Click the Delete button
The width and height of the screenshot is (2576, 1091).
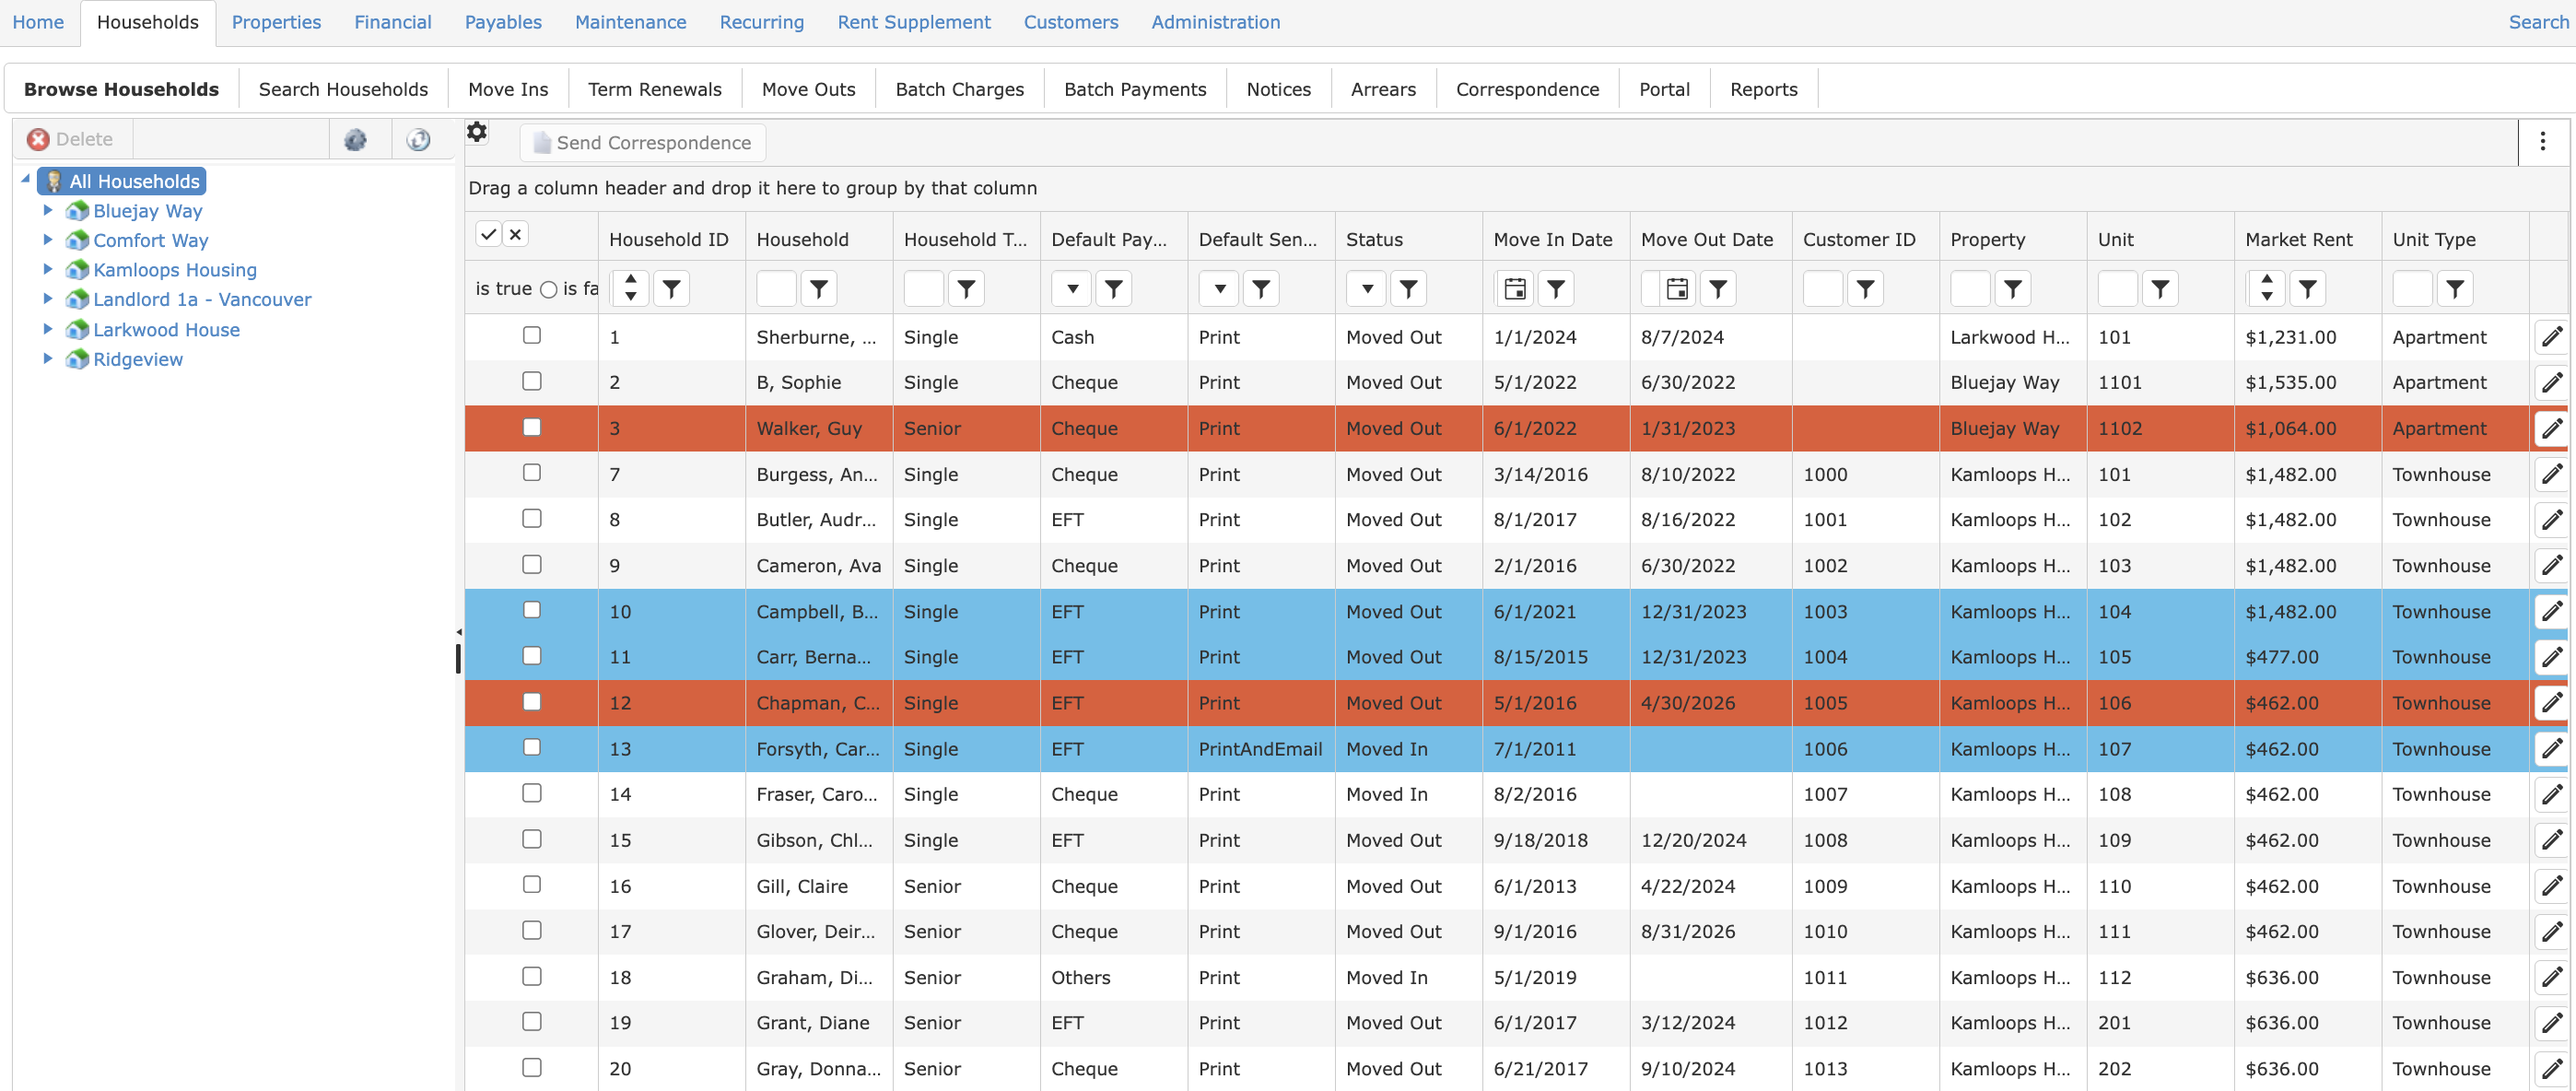tap(70, 140)
